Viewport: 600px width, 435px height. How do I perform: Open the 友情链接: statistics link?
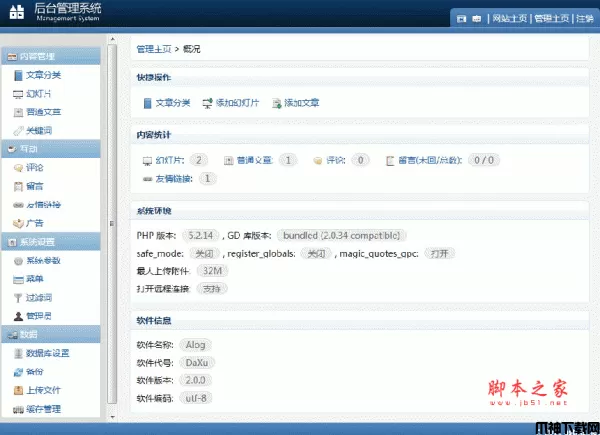(x=174, y=179)
